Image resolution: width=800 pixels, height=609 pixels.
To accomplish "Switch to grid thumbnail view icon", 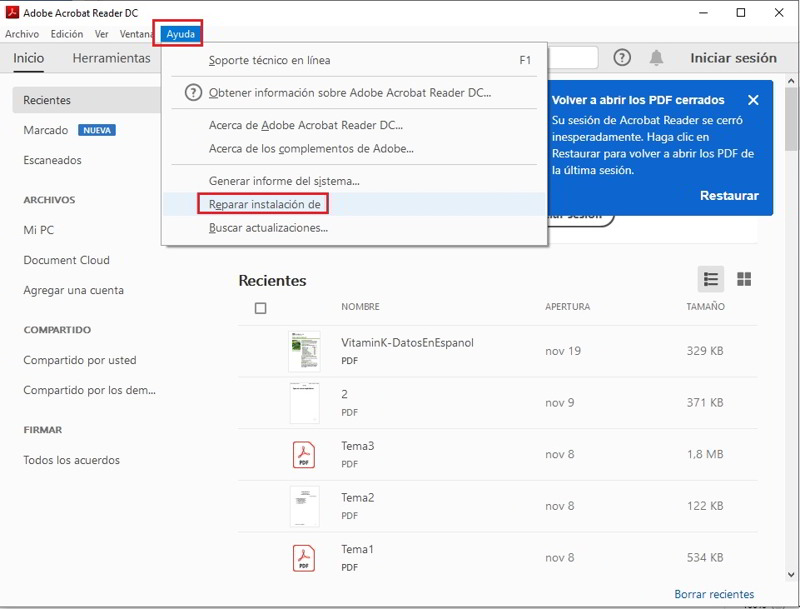I will click(x=744, y=279).
